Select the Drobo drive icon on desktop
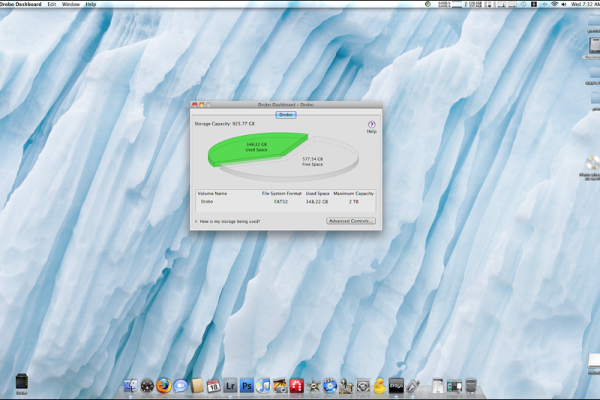 click(x=22, y=382)
